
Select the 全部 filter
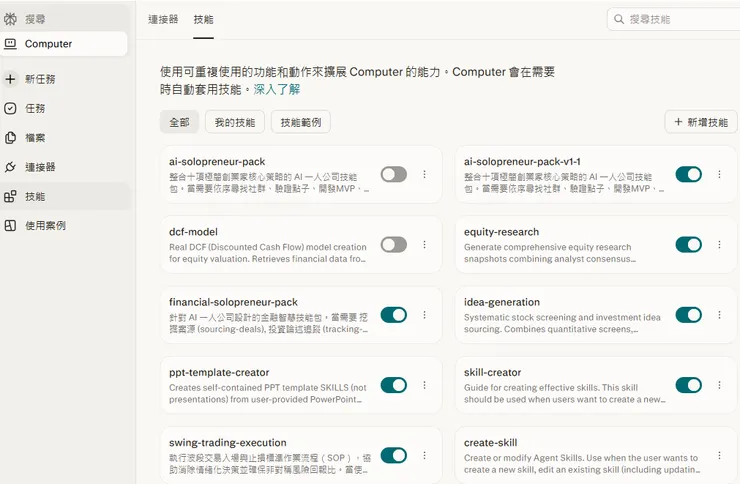[x=179, y=122]
